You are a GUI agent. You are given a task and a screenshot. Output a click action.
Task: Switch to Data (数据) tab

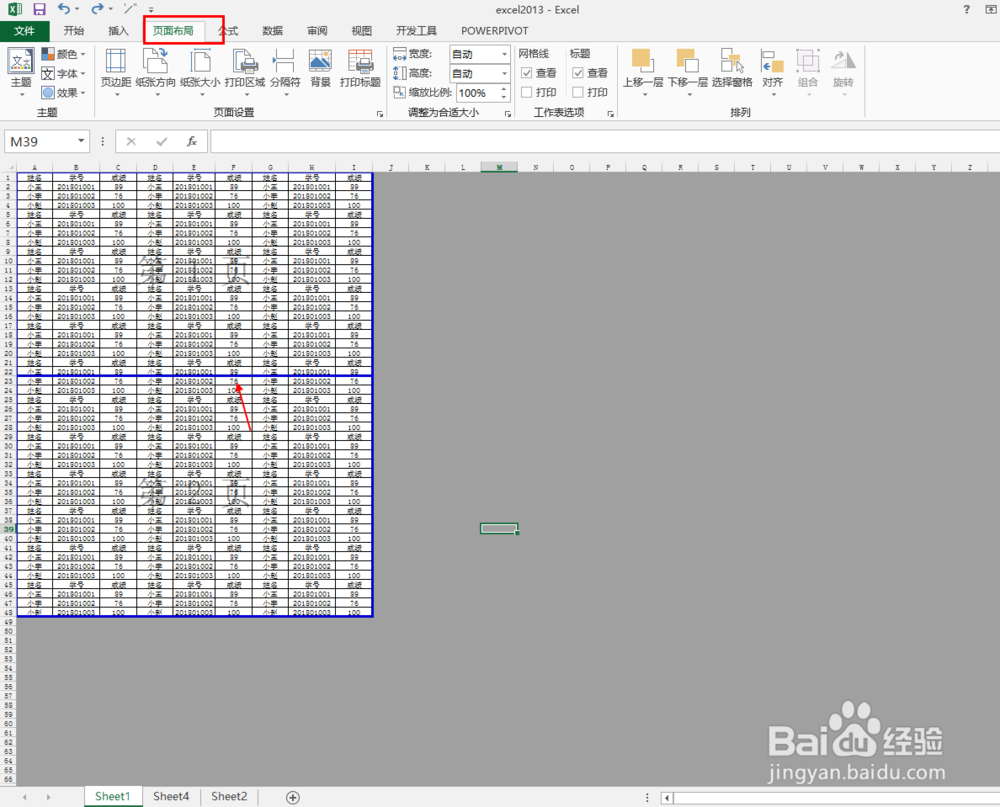click(x=272, y=31)
